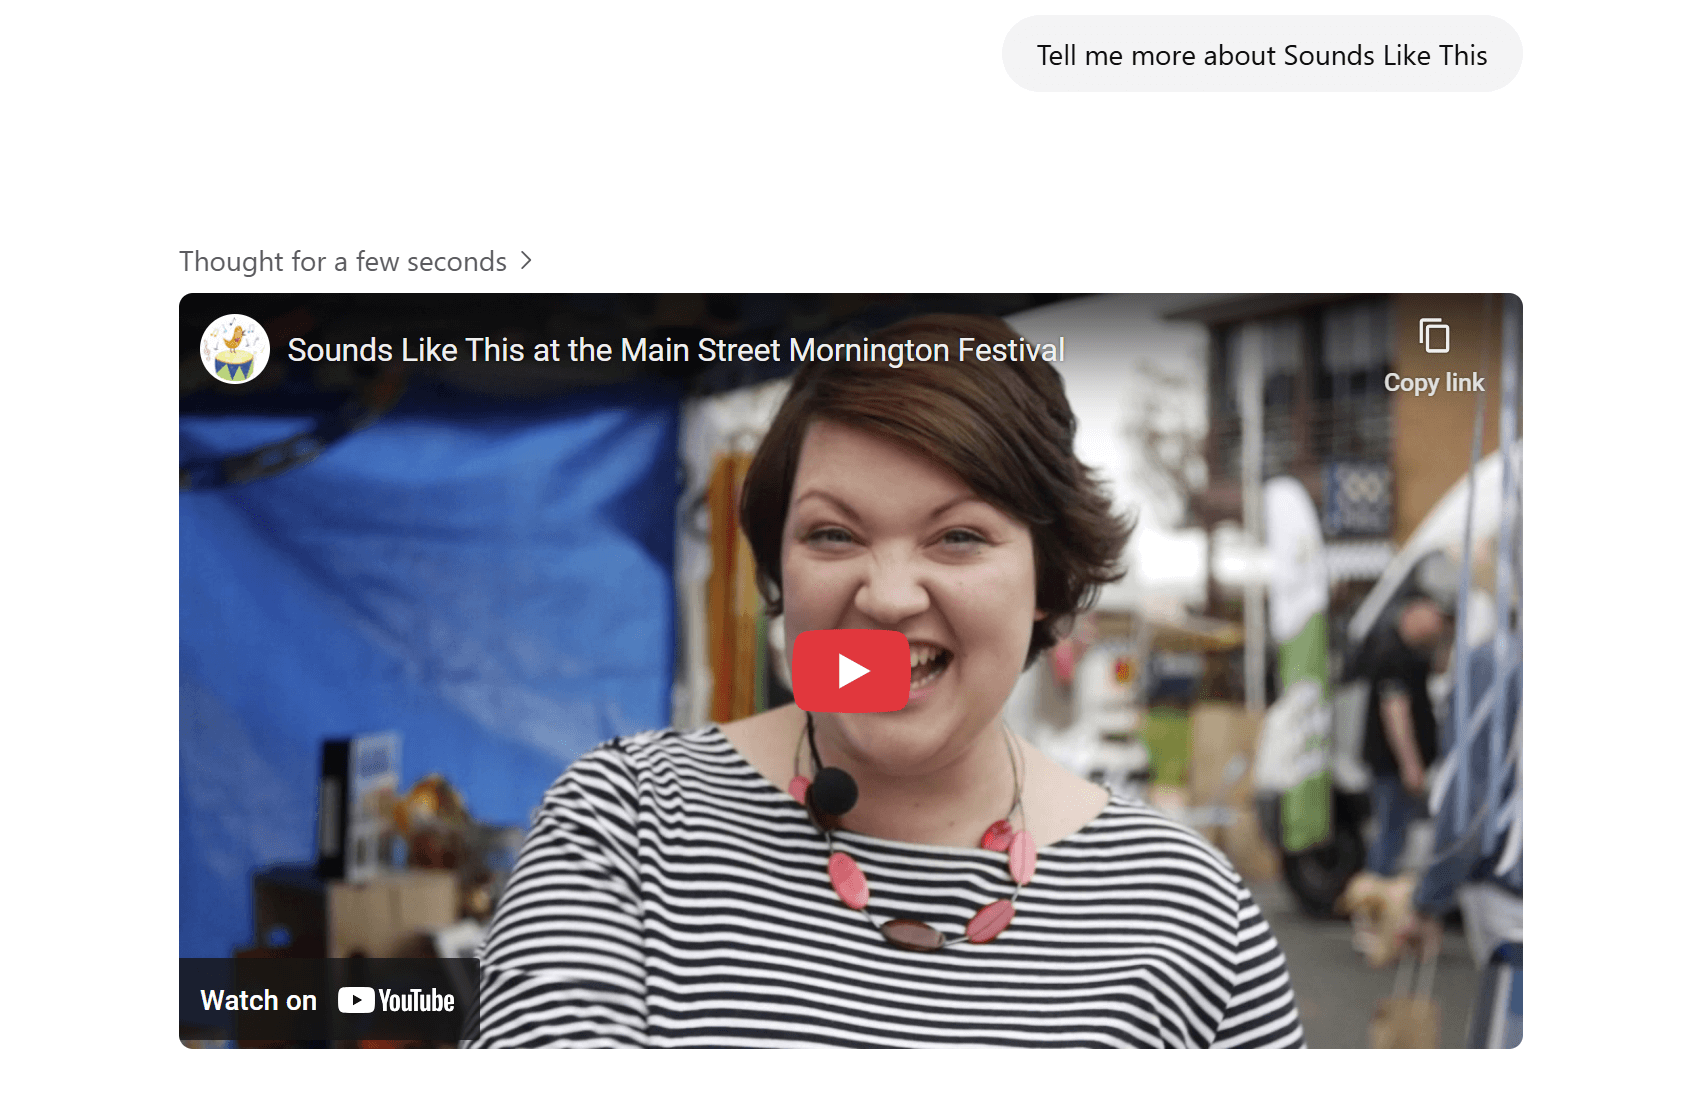Click the video title Sounds Like This
Viewport: 1706px width, 1098px height.
pyautogui.click(x=676, y=350)
